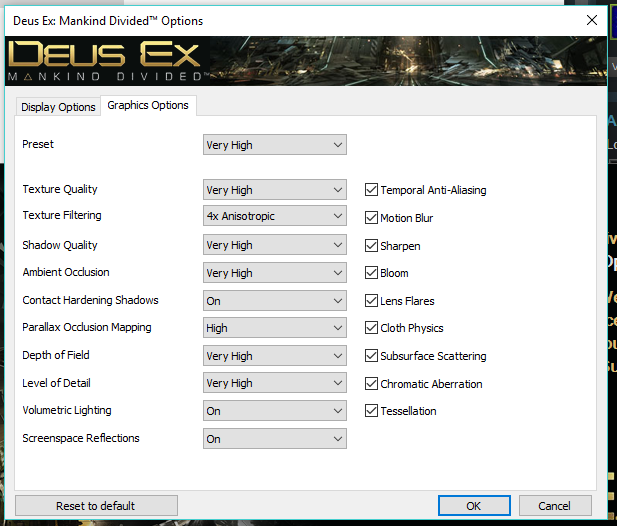Click the Screenspace Reflections label
The image size is (617, 526).
click(81, 438)
